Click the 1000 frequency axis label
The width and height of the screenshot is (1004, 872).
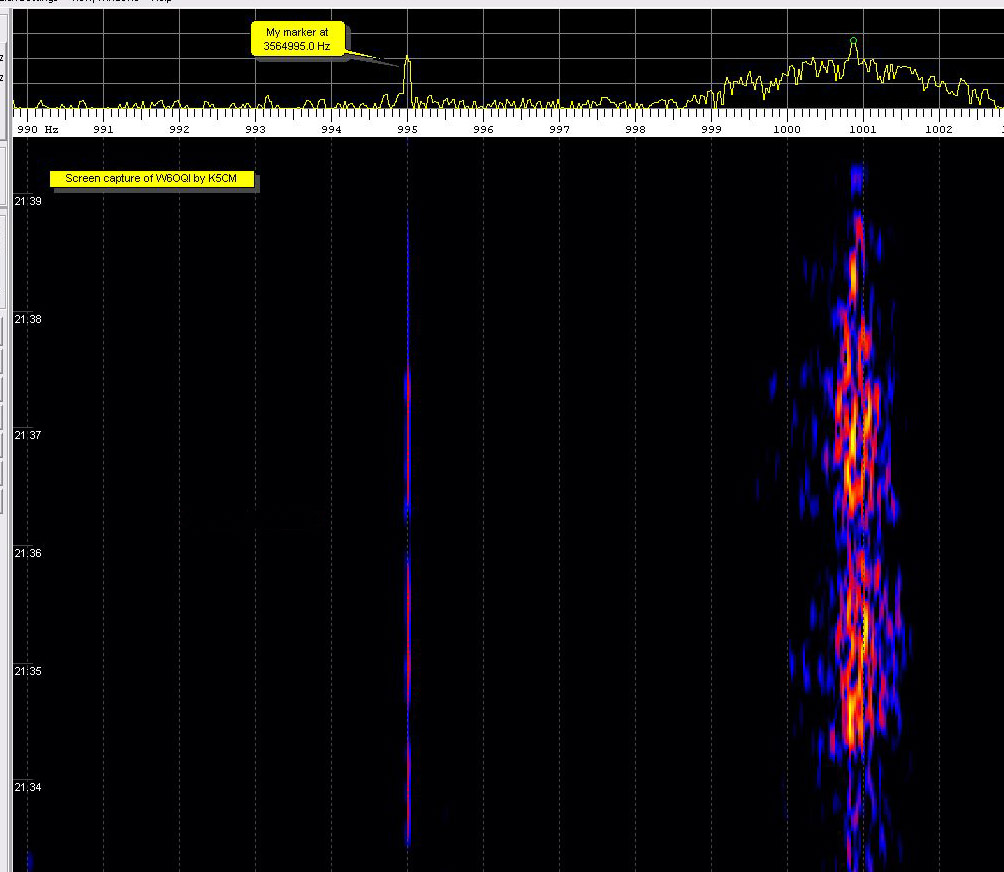787,129
